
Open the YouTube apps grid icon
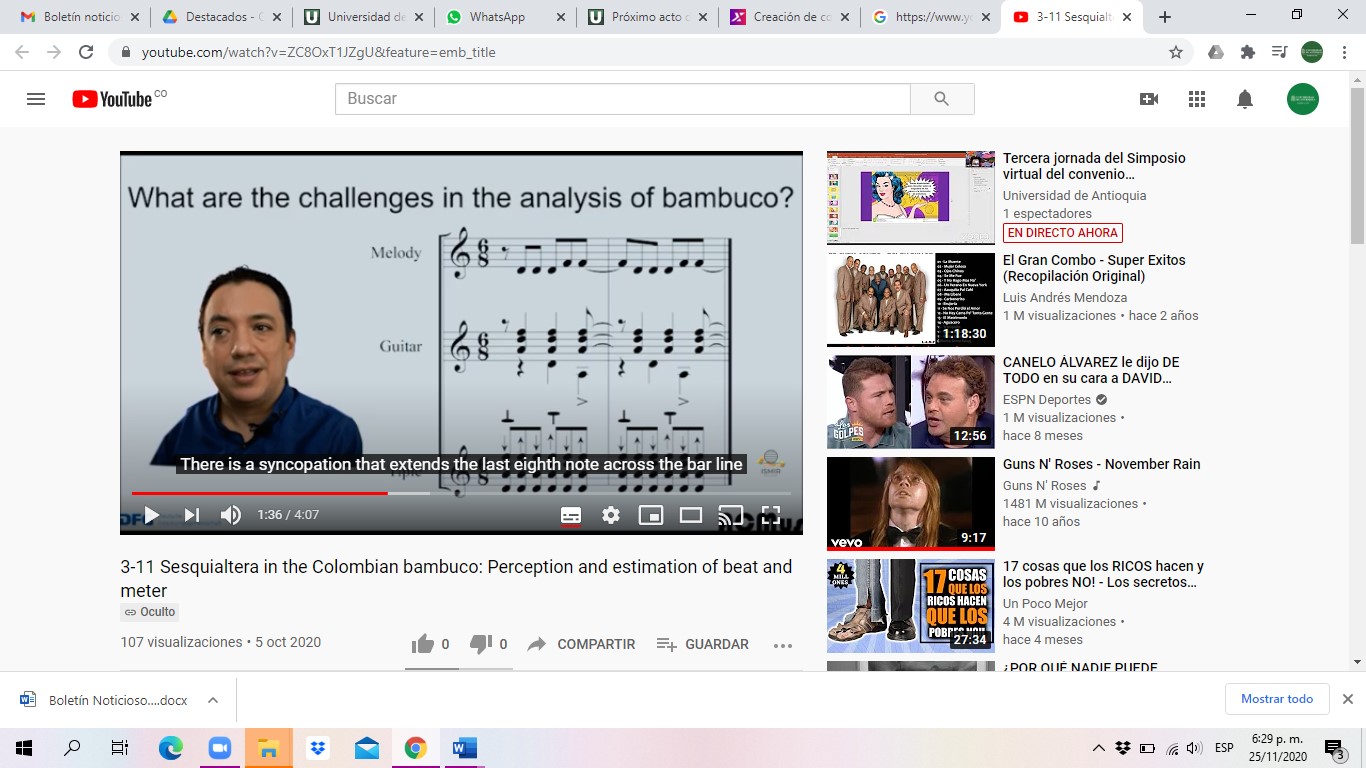[x=1197, y=99]
